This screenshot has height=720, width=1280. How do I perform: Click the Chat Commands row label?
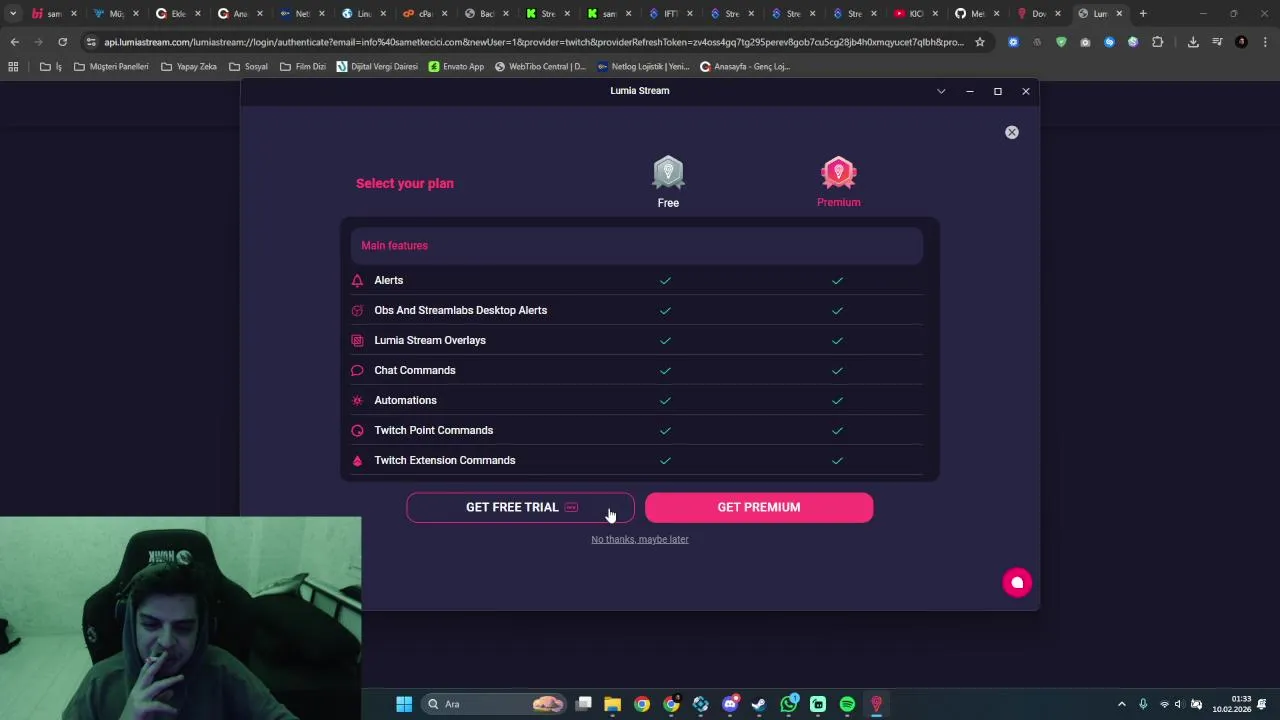(x=415, y=370)
